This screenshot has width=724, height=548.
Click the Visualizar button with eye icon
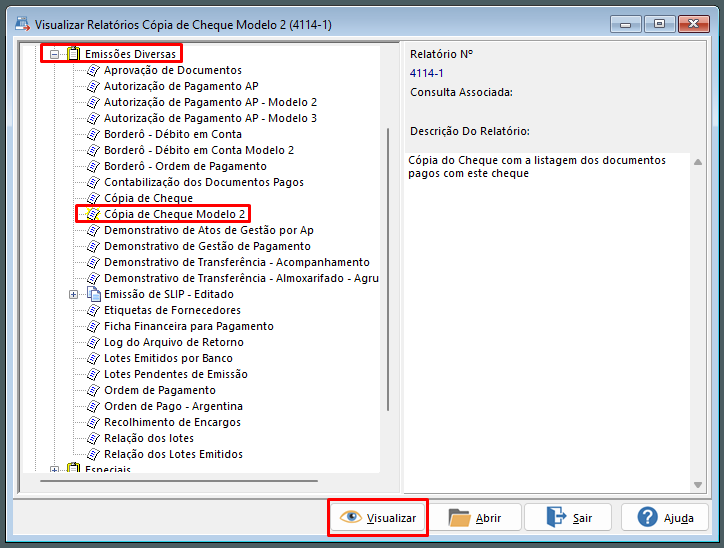[x=378, y=518]
